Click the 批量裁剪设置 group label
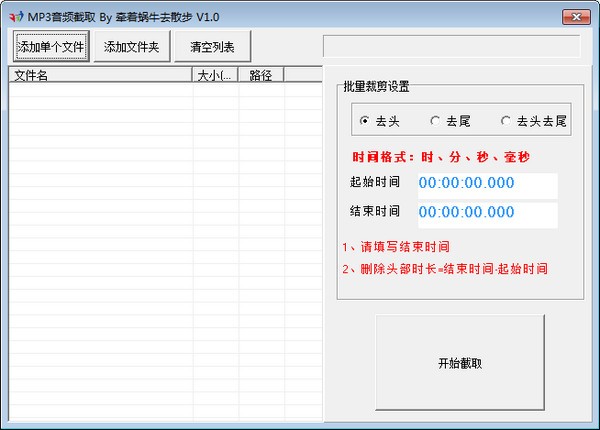This screenshot has width=600, height=430. click(x=376, y=87)
